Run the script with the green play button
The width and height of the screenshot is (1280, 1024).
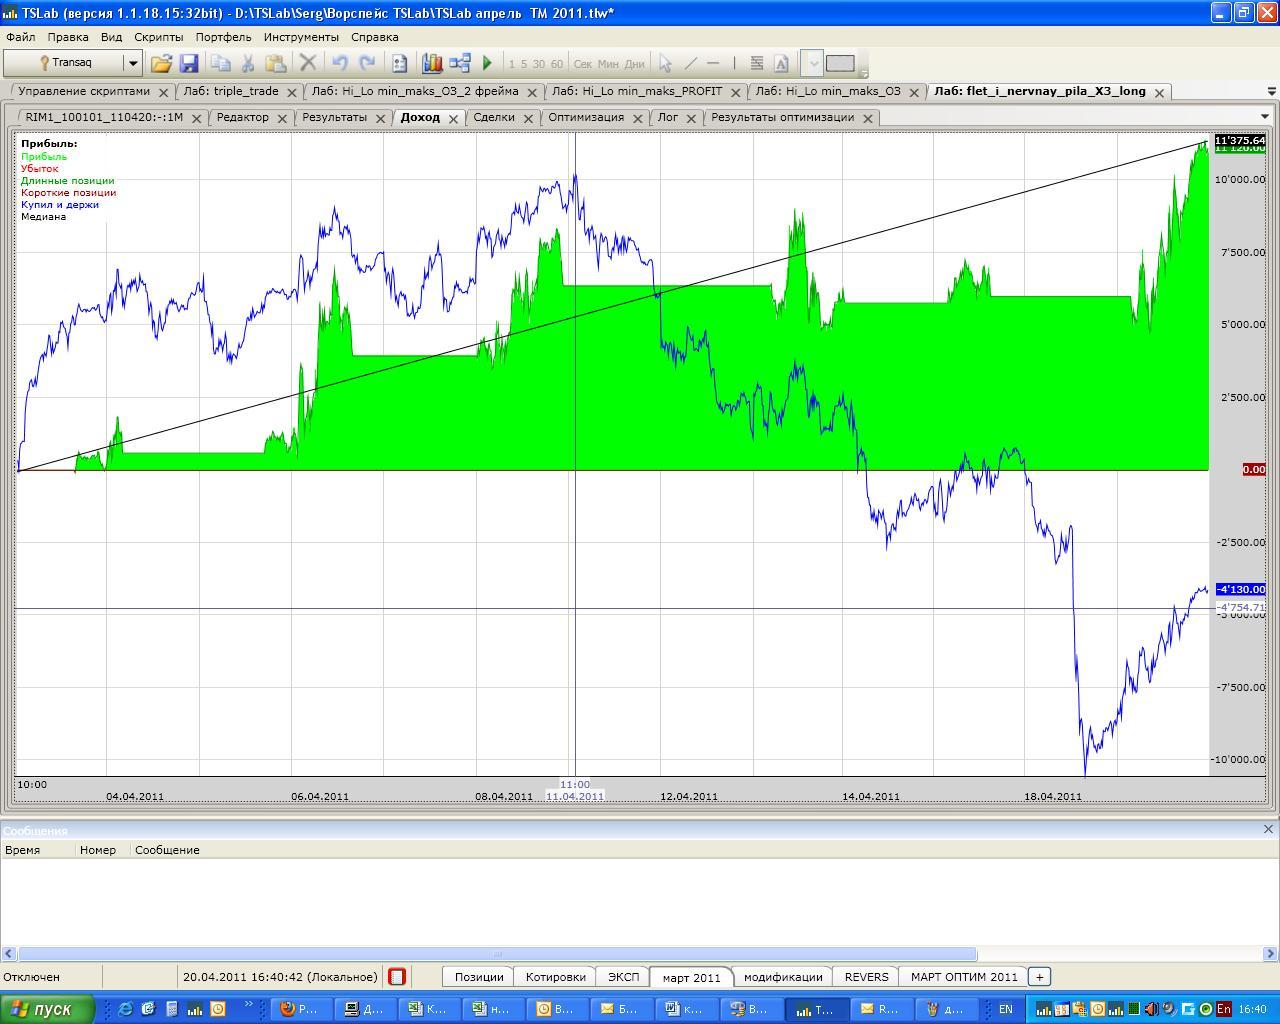pyautogui.click(x=487, y=63)
